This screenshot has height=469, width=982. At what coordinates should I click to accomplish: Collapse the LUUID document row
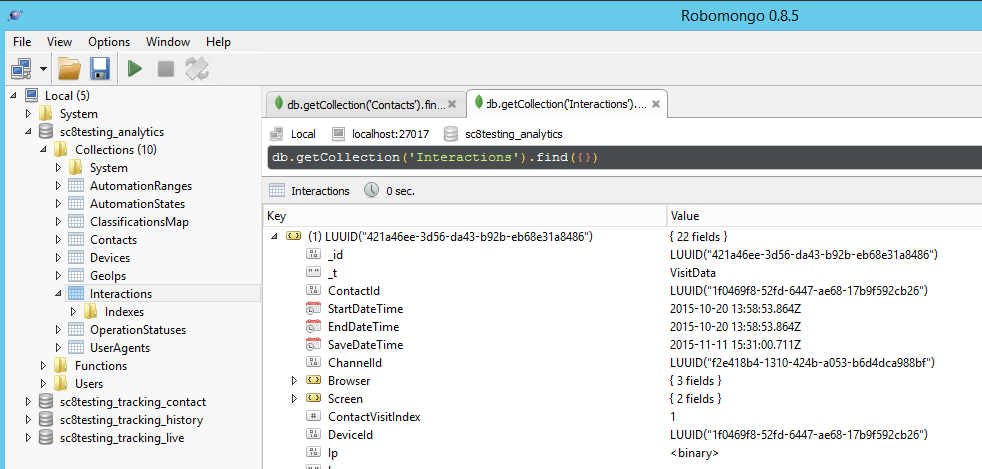pyautogui.click(x=274, y=237)
